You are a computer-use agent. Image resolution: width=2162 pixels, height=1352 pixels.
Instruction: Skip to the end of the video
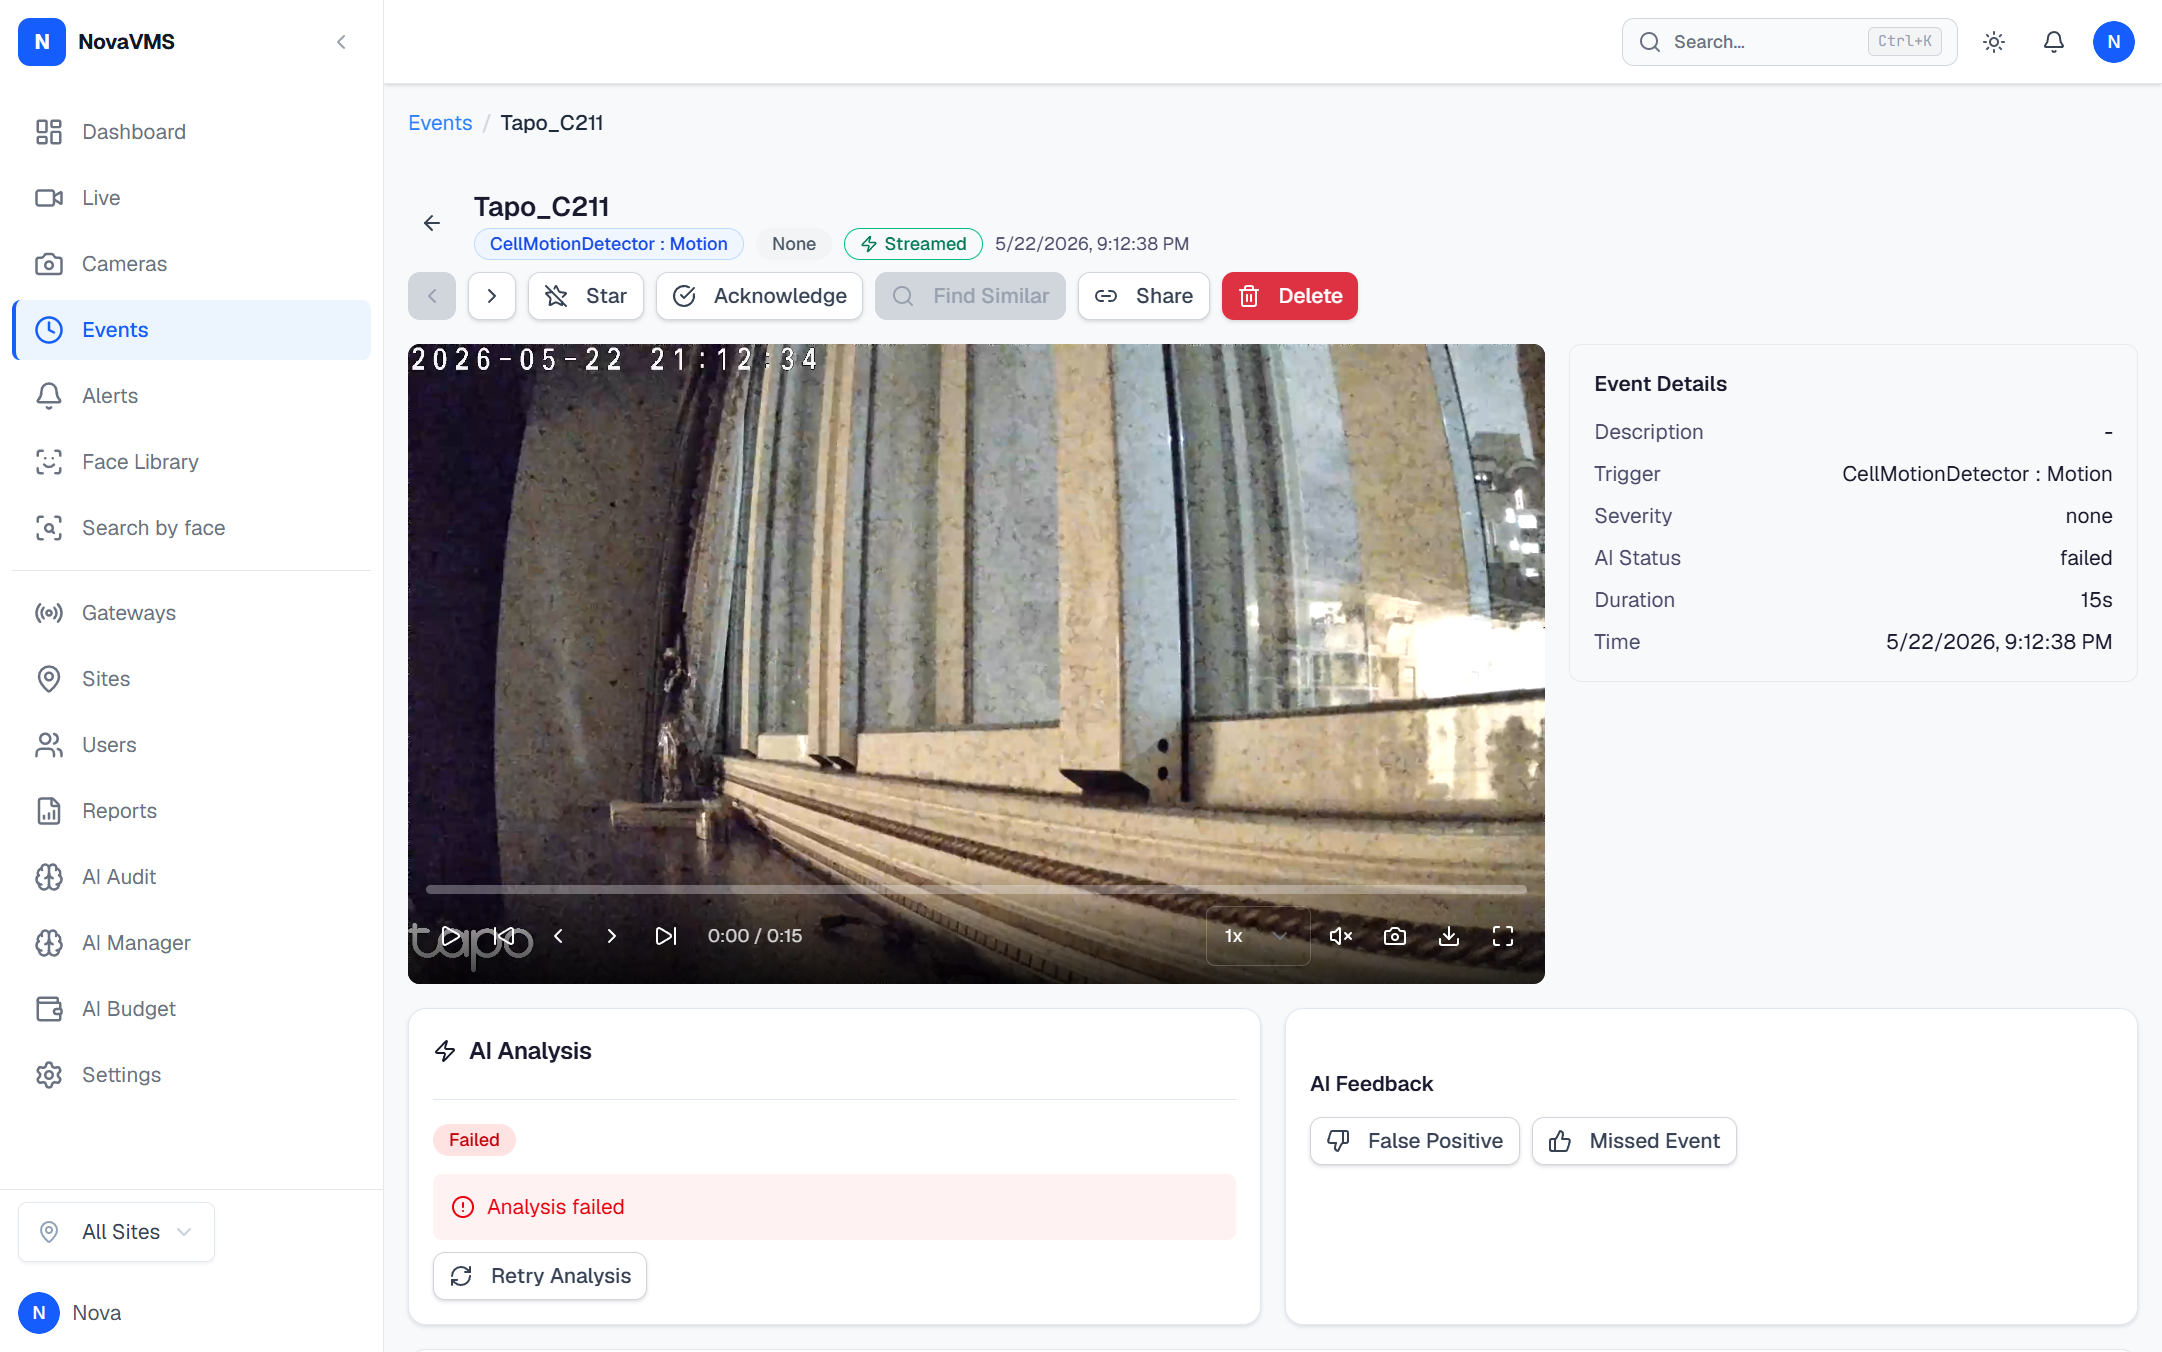click(666, 936)
